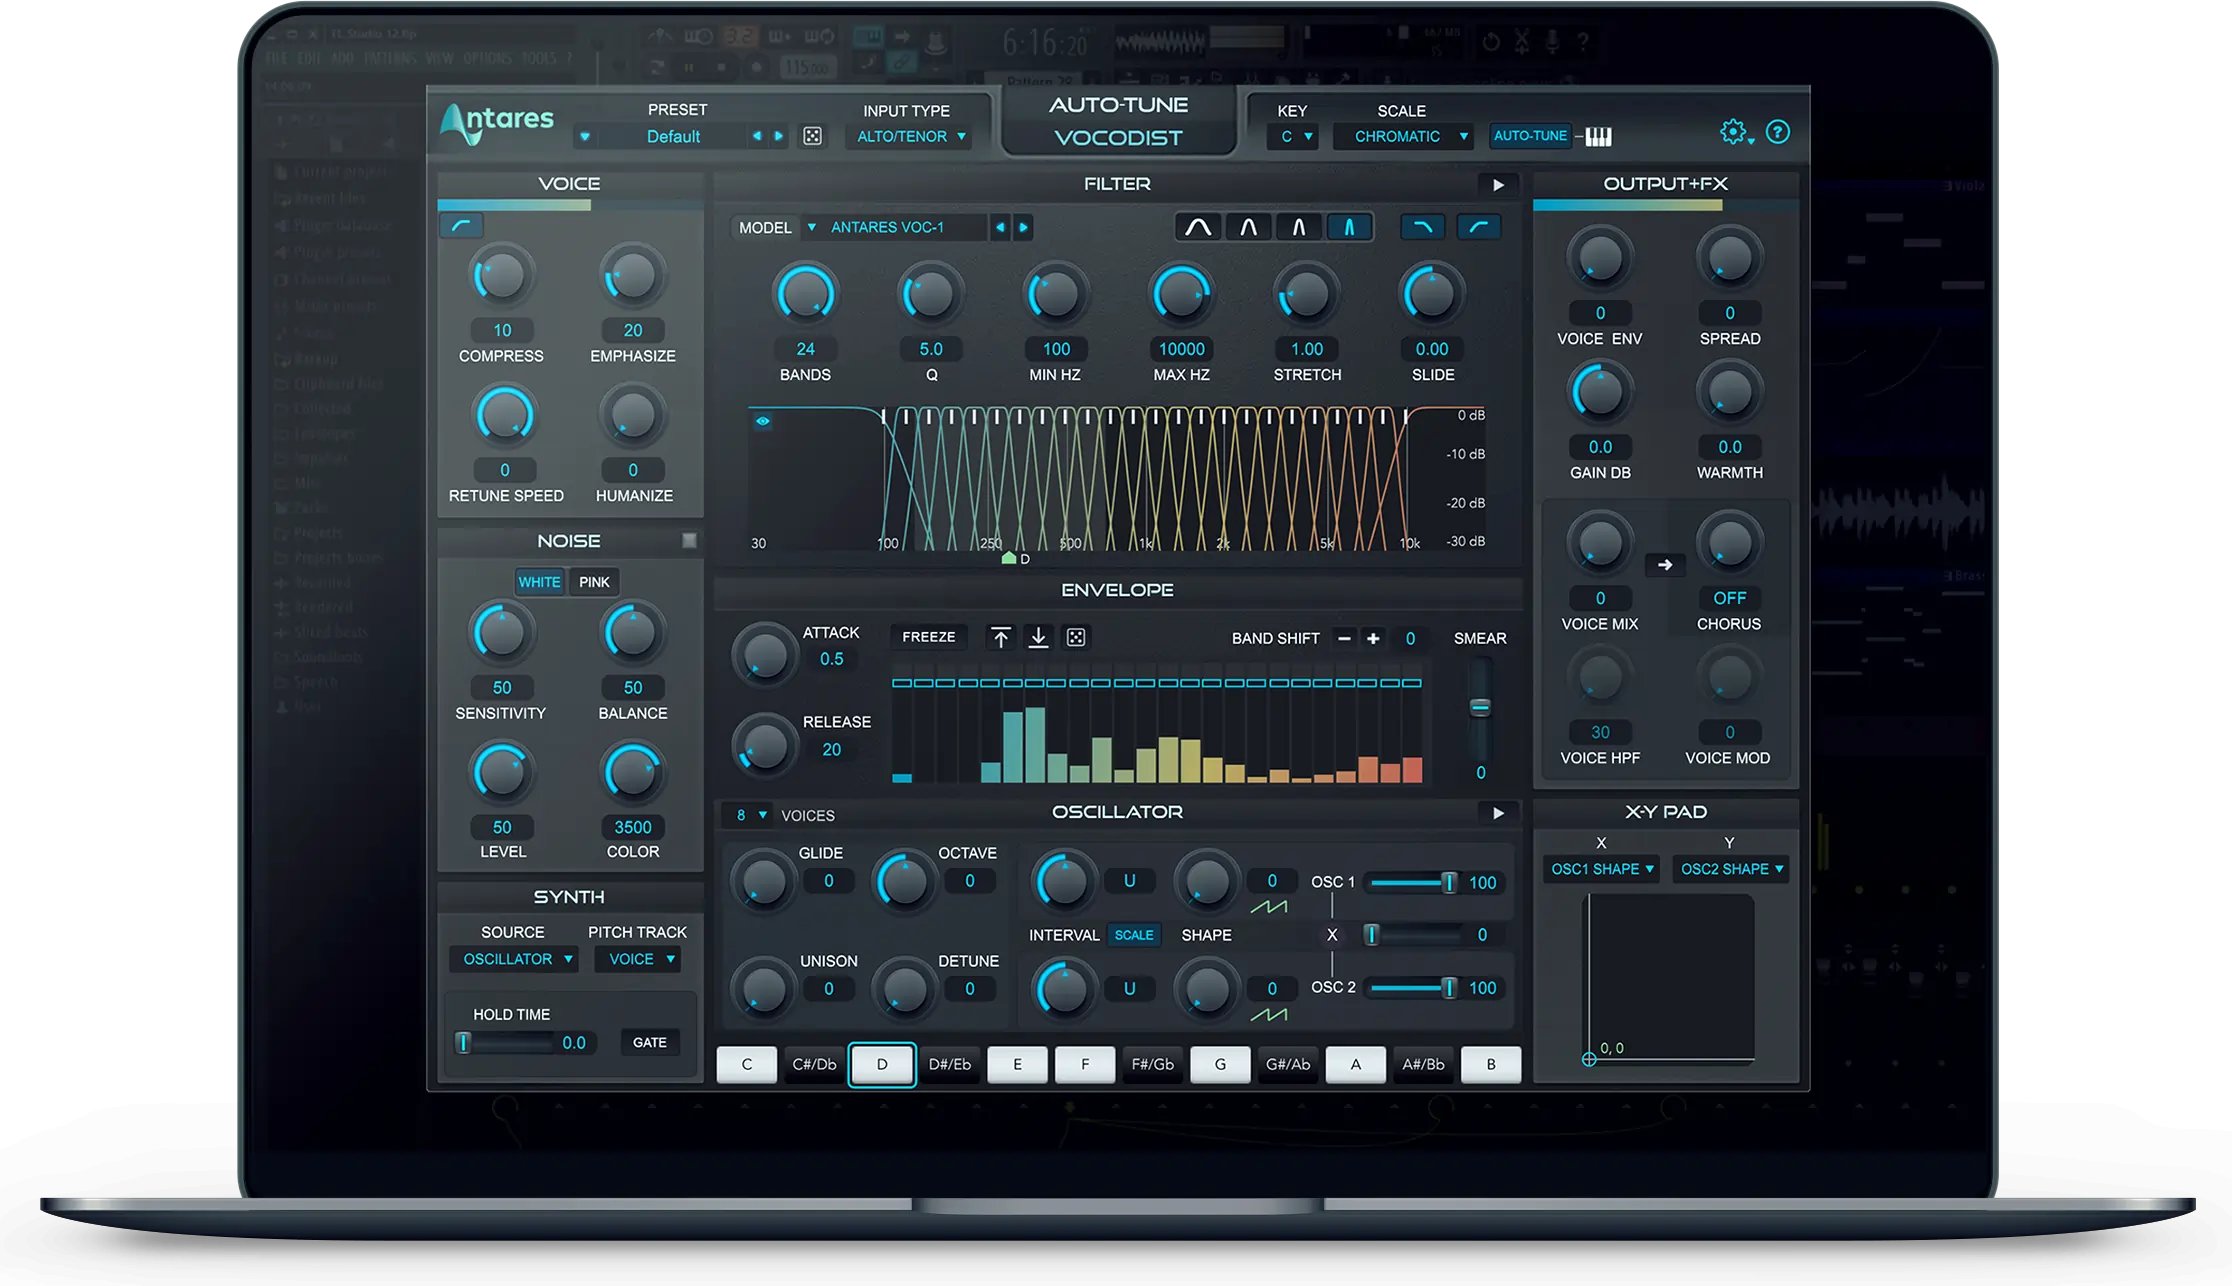Screen dimensions: 2232x1286
Task: Open the VOICES count dropdown showing 8
Action: [x=748, y=815]
